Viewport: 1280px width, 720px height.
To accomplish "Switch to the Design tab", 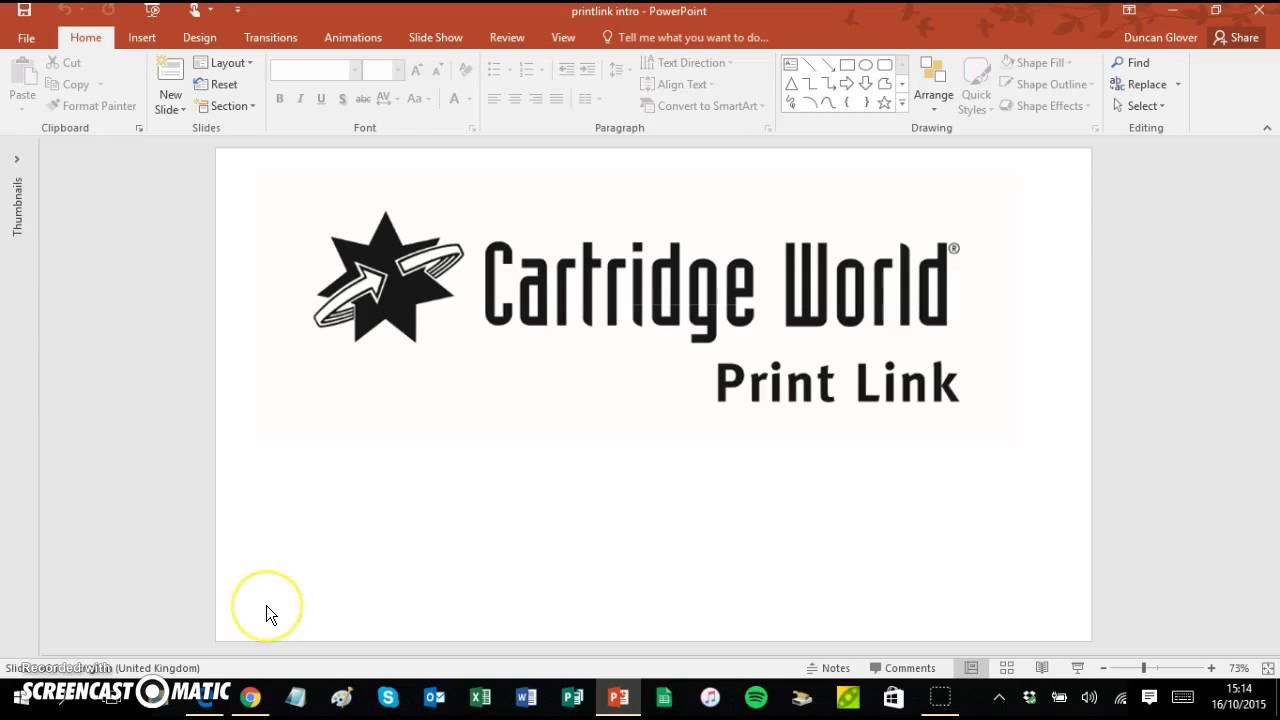I will (x=200, y=38).
